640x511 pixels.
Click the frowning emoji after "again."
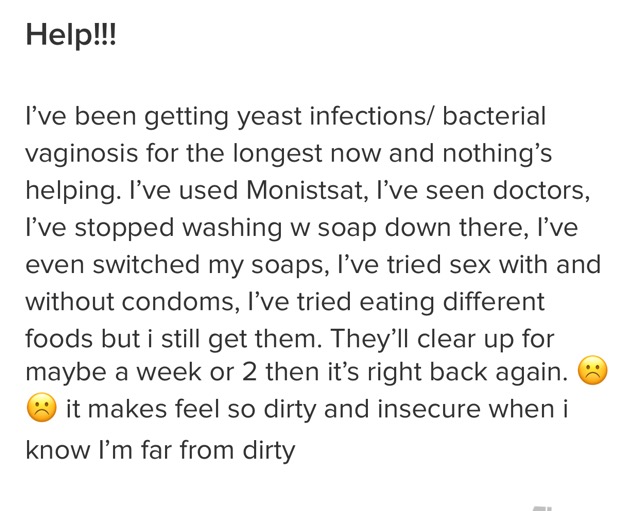click(593, 371)
